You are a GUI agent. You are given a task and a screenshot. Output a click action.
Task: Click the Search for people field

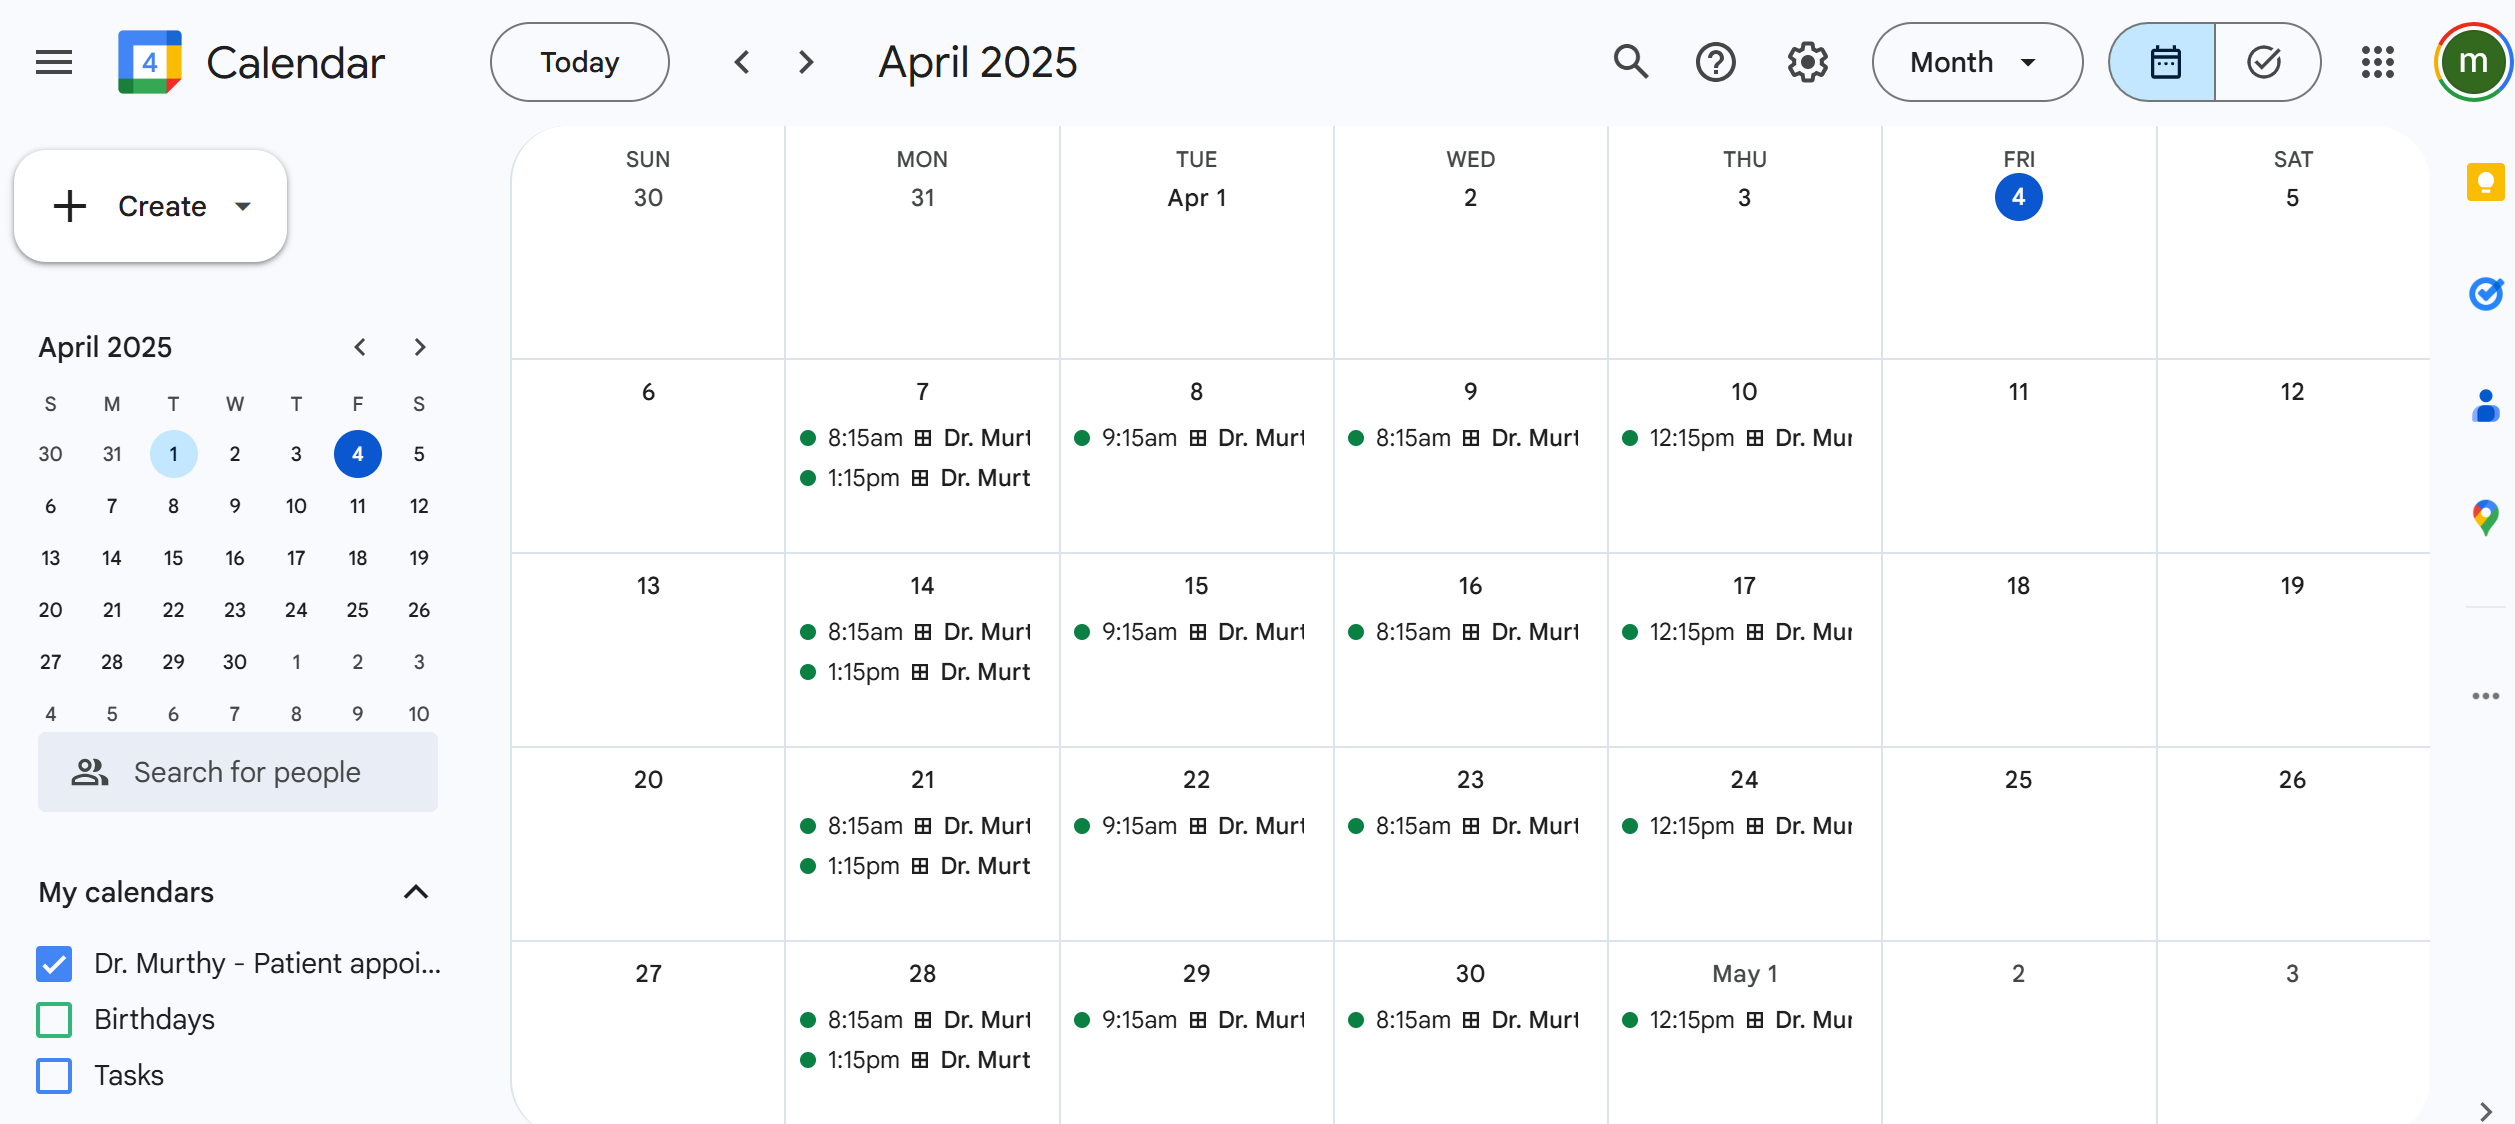(x=247, y=772)
